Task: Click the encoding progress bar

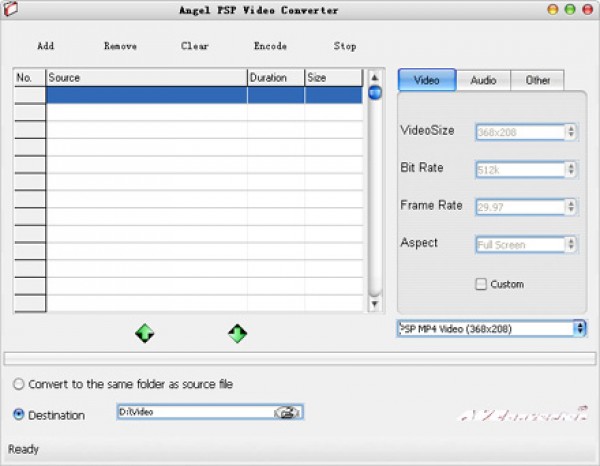Action: (x=300, y=358)
